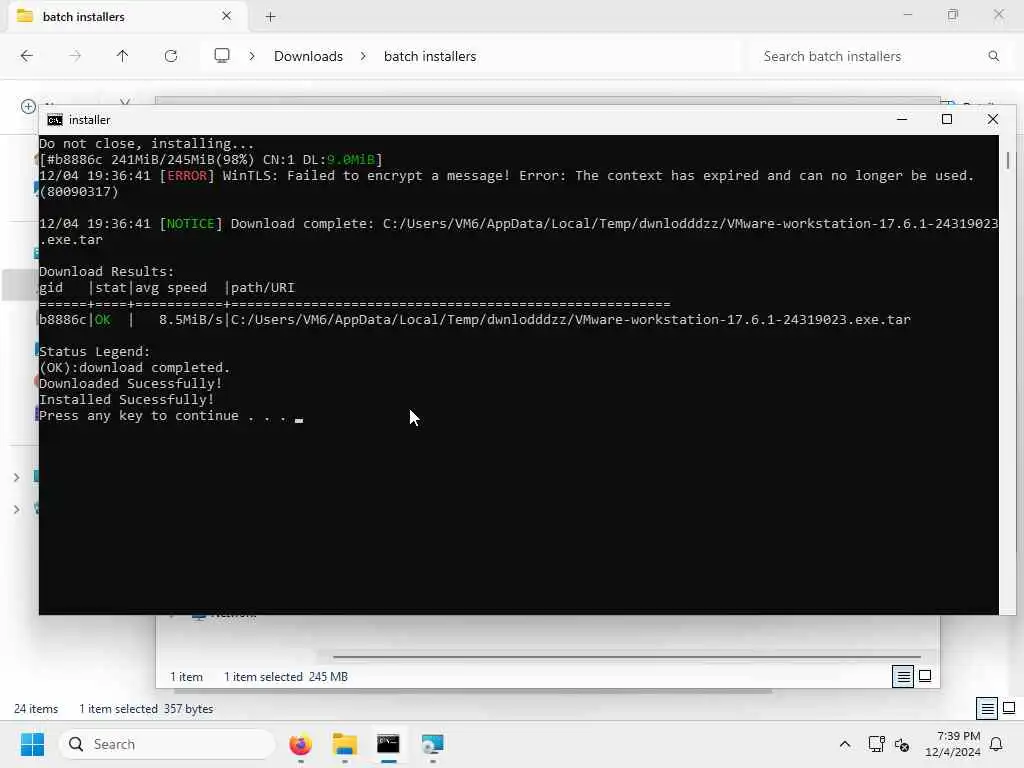The height and width of the screenshot is (768, 1024).
Task: Click "1 item selected 357 bytes" status text
Action: pyautogui.click(x=146, y=709)
